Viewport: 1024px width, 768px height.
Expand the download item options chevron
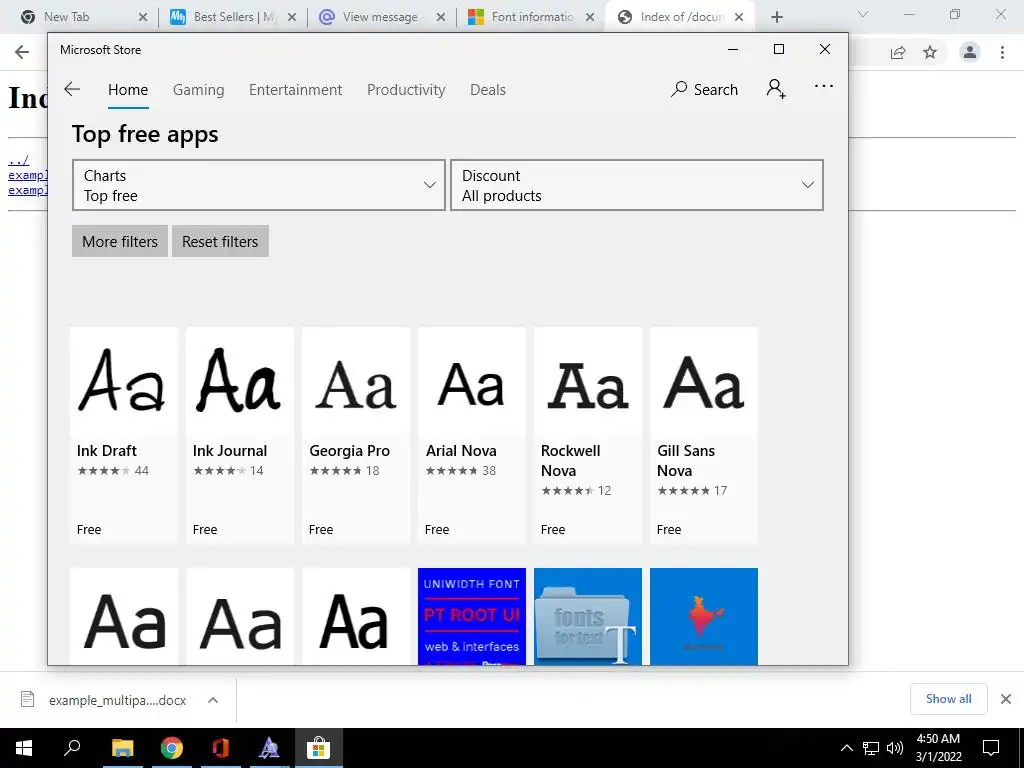point(213,700)
